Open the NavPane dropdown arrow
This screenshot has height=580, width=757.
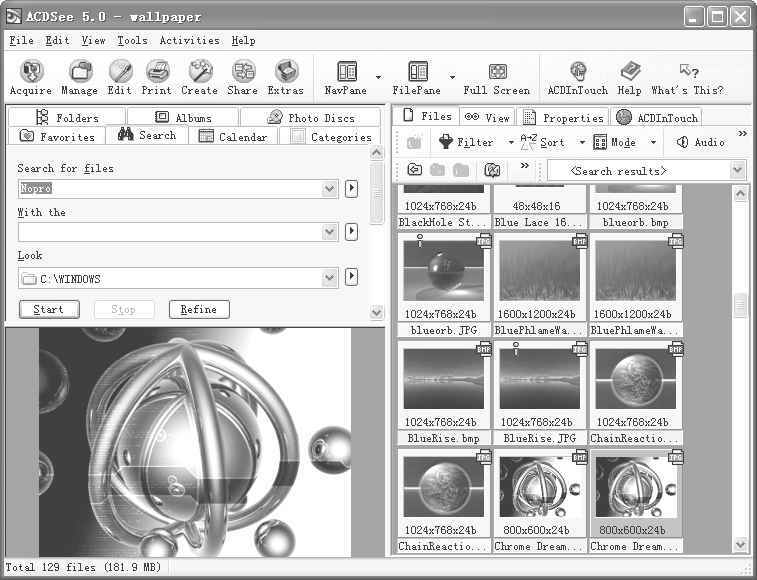pos(378,77)
